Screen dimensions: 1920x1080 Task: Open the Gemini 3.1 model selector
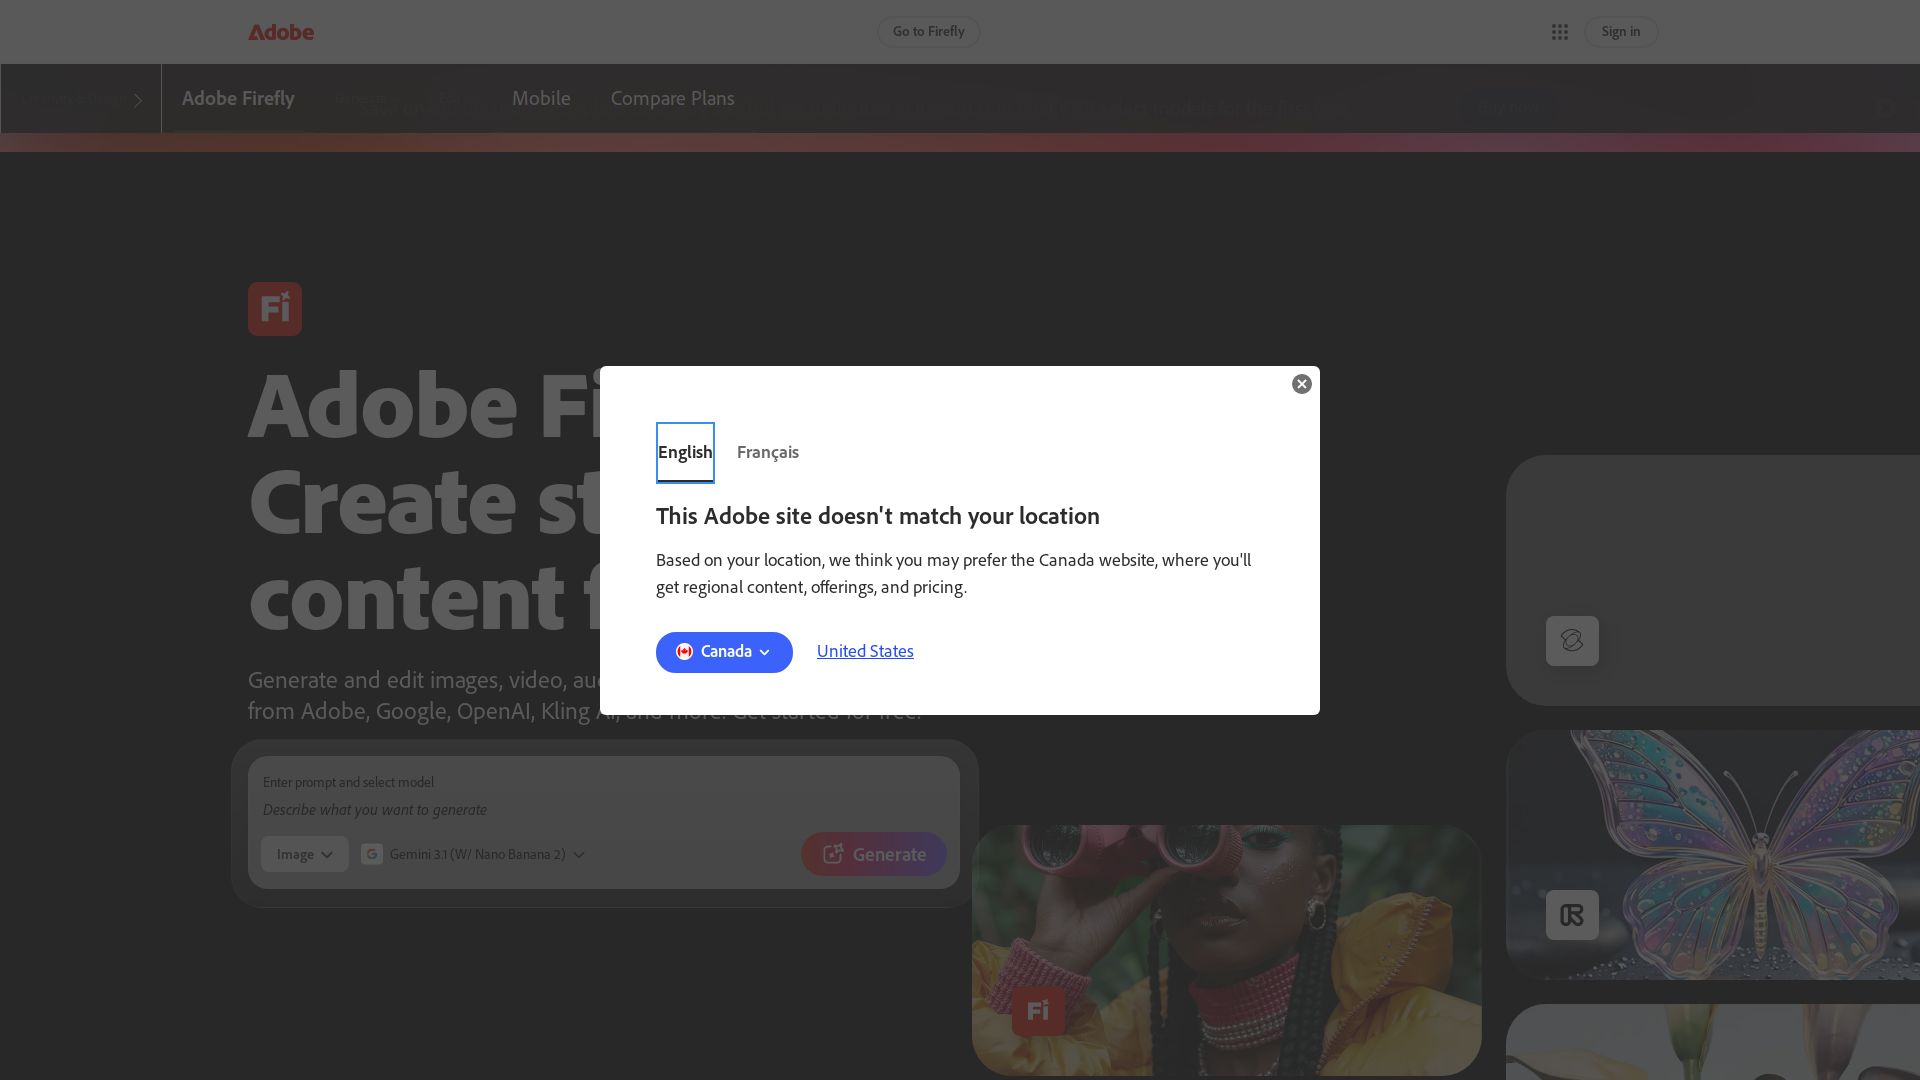coord(473,854)
